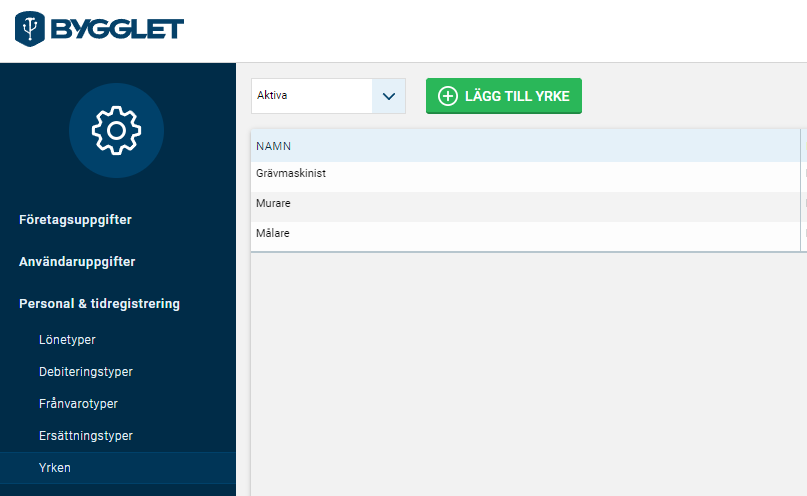Screen dimensions: 807x496
Task: Click the Målare row in the table
Action: pos(273,234)
